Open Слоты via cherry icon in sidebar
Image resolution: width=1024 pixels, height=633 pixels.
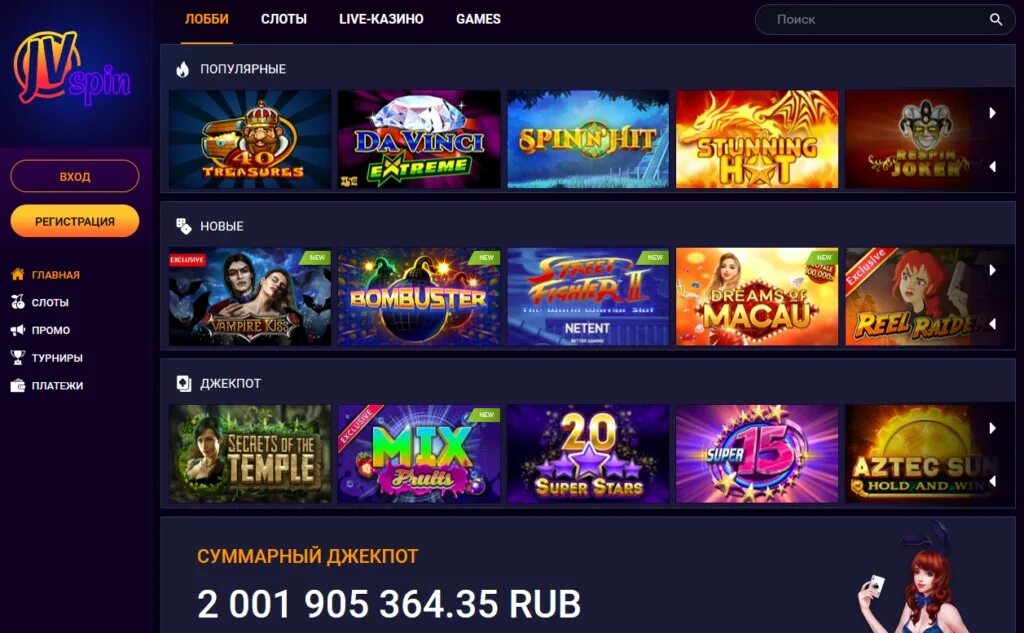pyautogui.click(x=18, y=302)
